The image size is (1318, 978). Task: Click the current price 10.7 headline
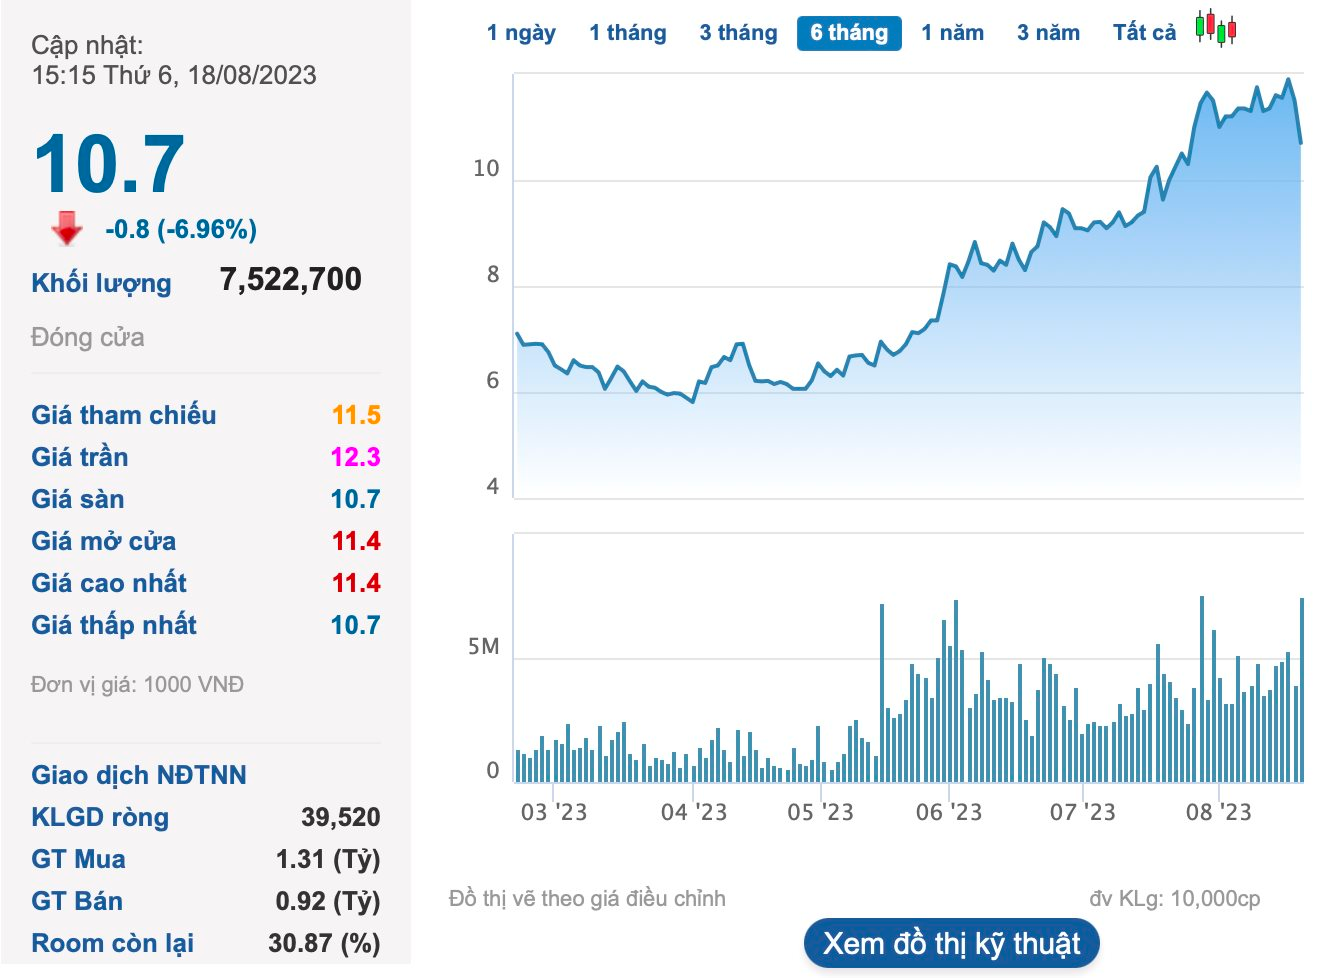point(108,164)
